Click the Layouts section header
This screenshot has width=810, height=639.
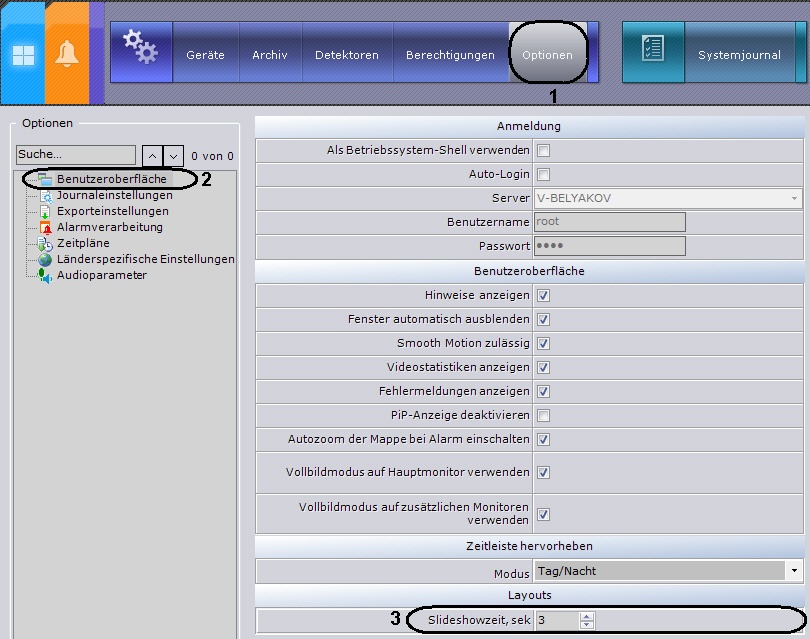[529, 595]
